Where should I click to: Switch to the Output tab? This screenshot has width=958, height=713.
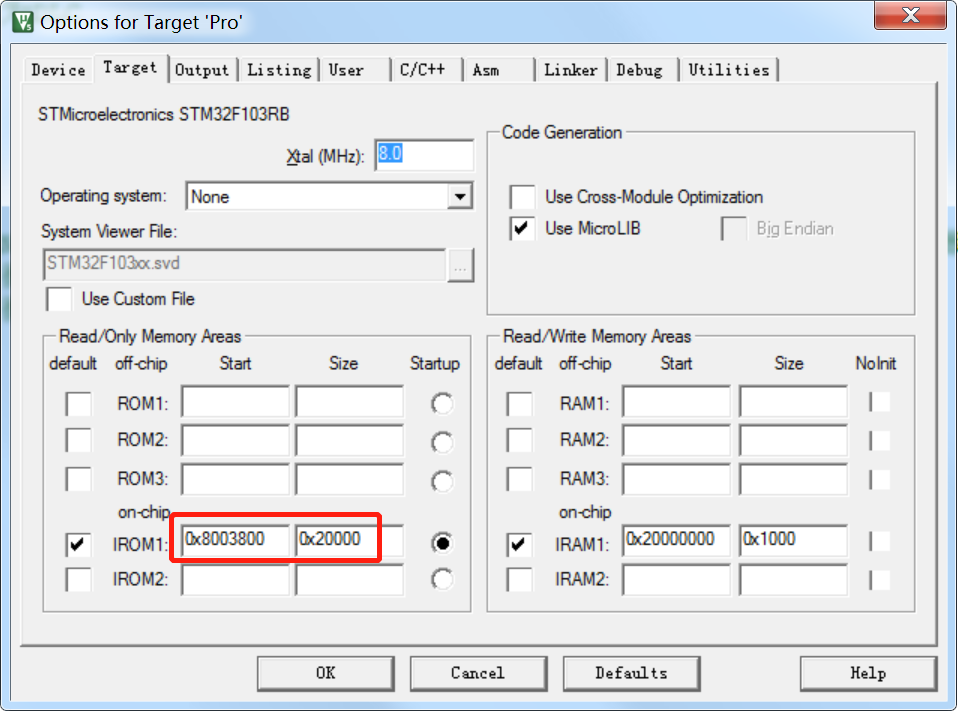202,70
